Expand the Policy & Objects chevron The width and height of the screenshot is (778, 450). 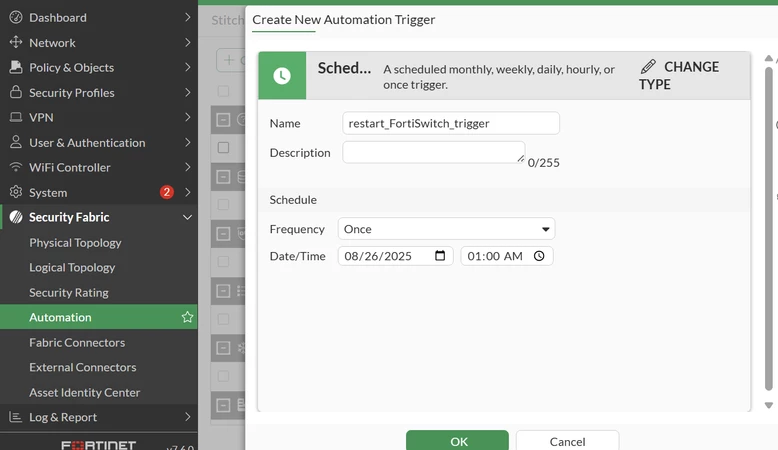click(188, 67)
